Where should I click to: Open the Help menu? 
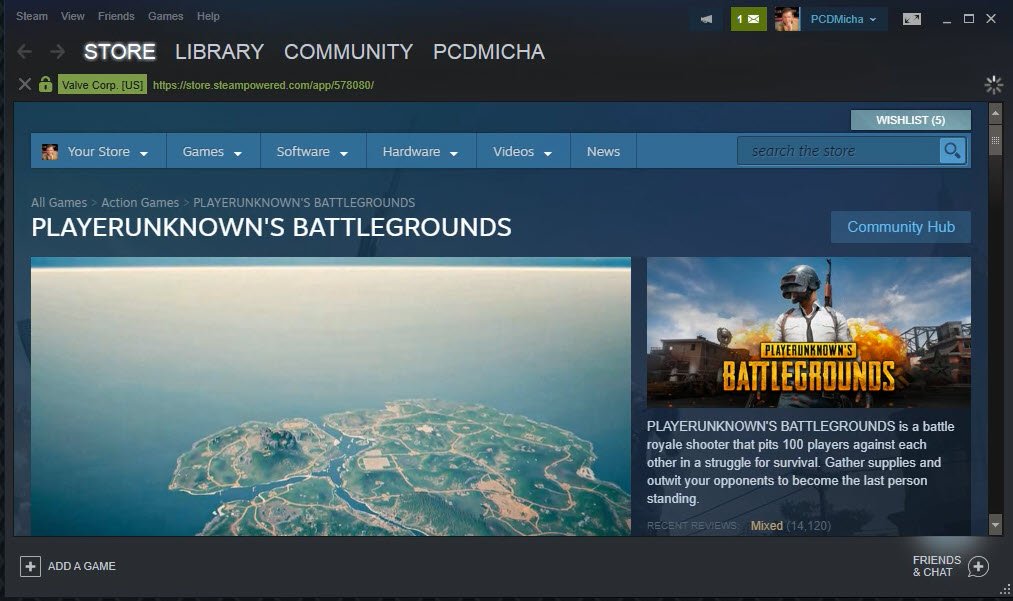[x=208, y=16]
